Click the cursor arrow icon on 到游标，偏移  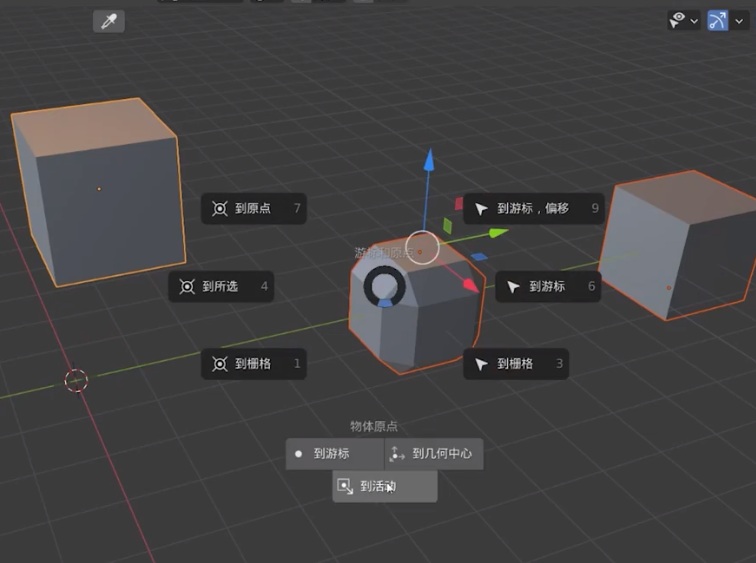pyautogui.click(x=481, y=209)
